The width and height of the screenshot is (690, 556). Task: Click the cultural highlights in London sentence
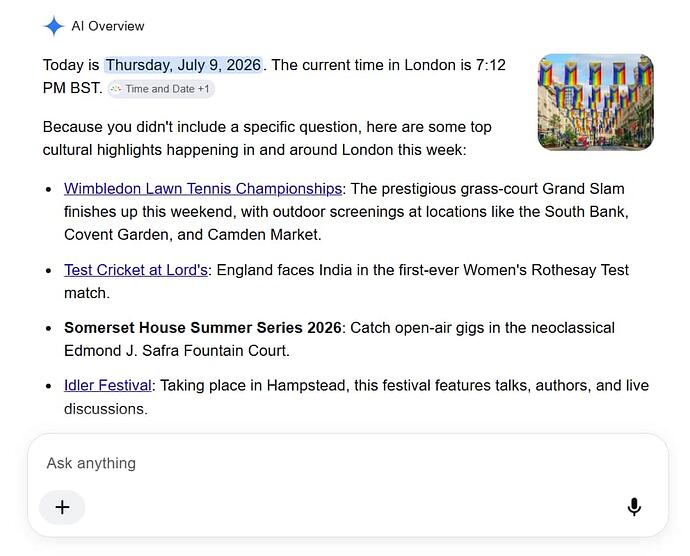pyautogui.click(x=254, y=150)
